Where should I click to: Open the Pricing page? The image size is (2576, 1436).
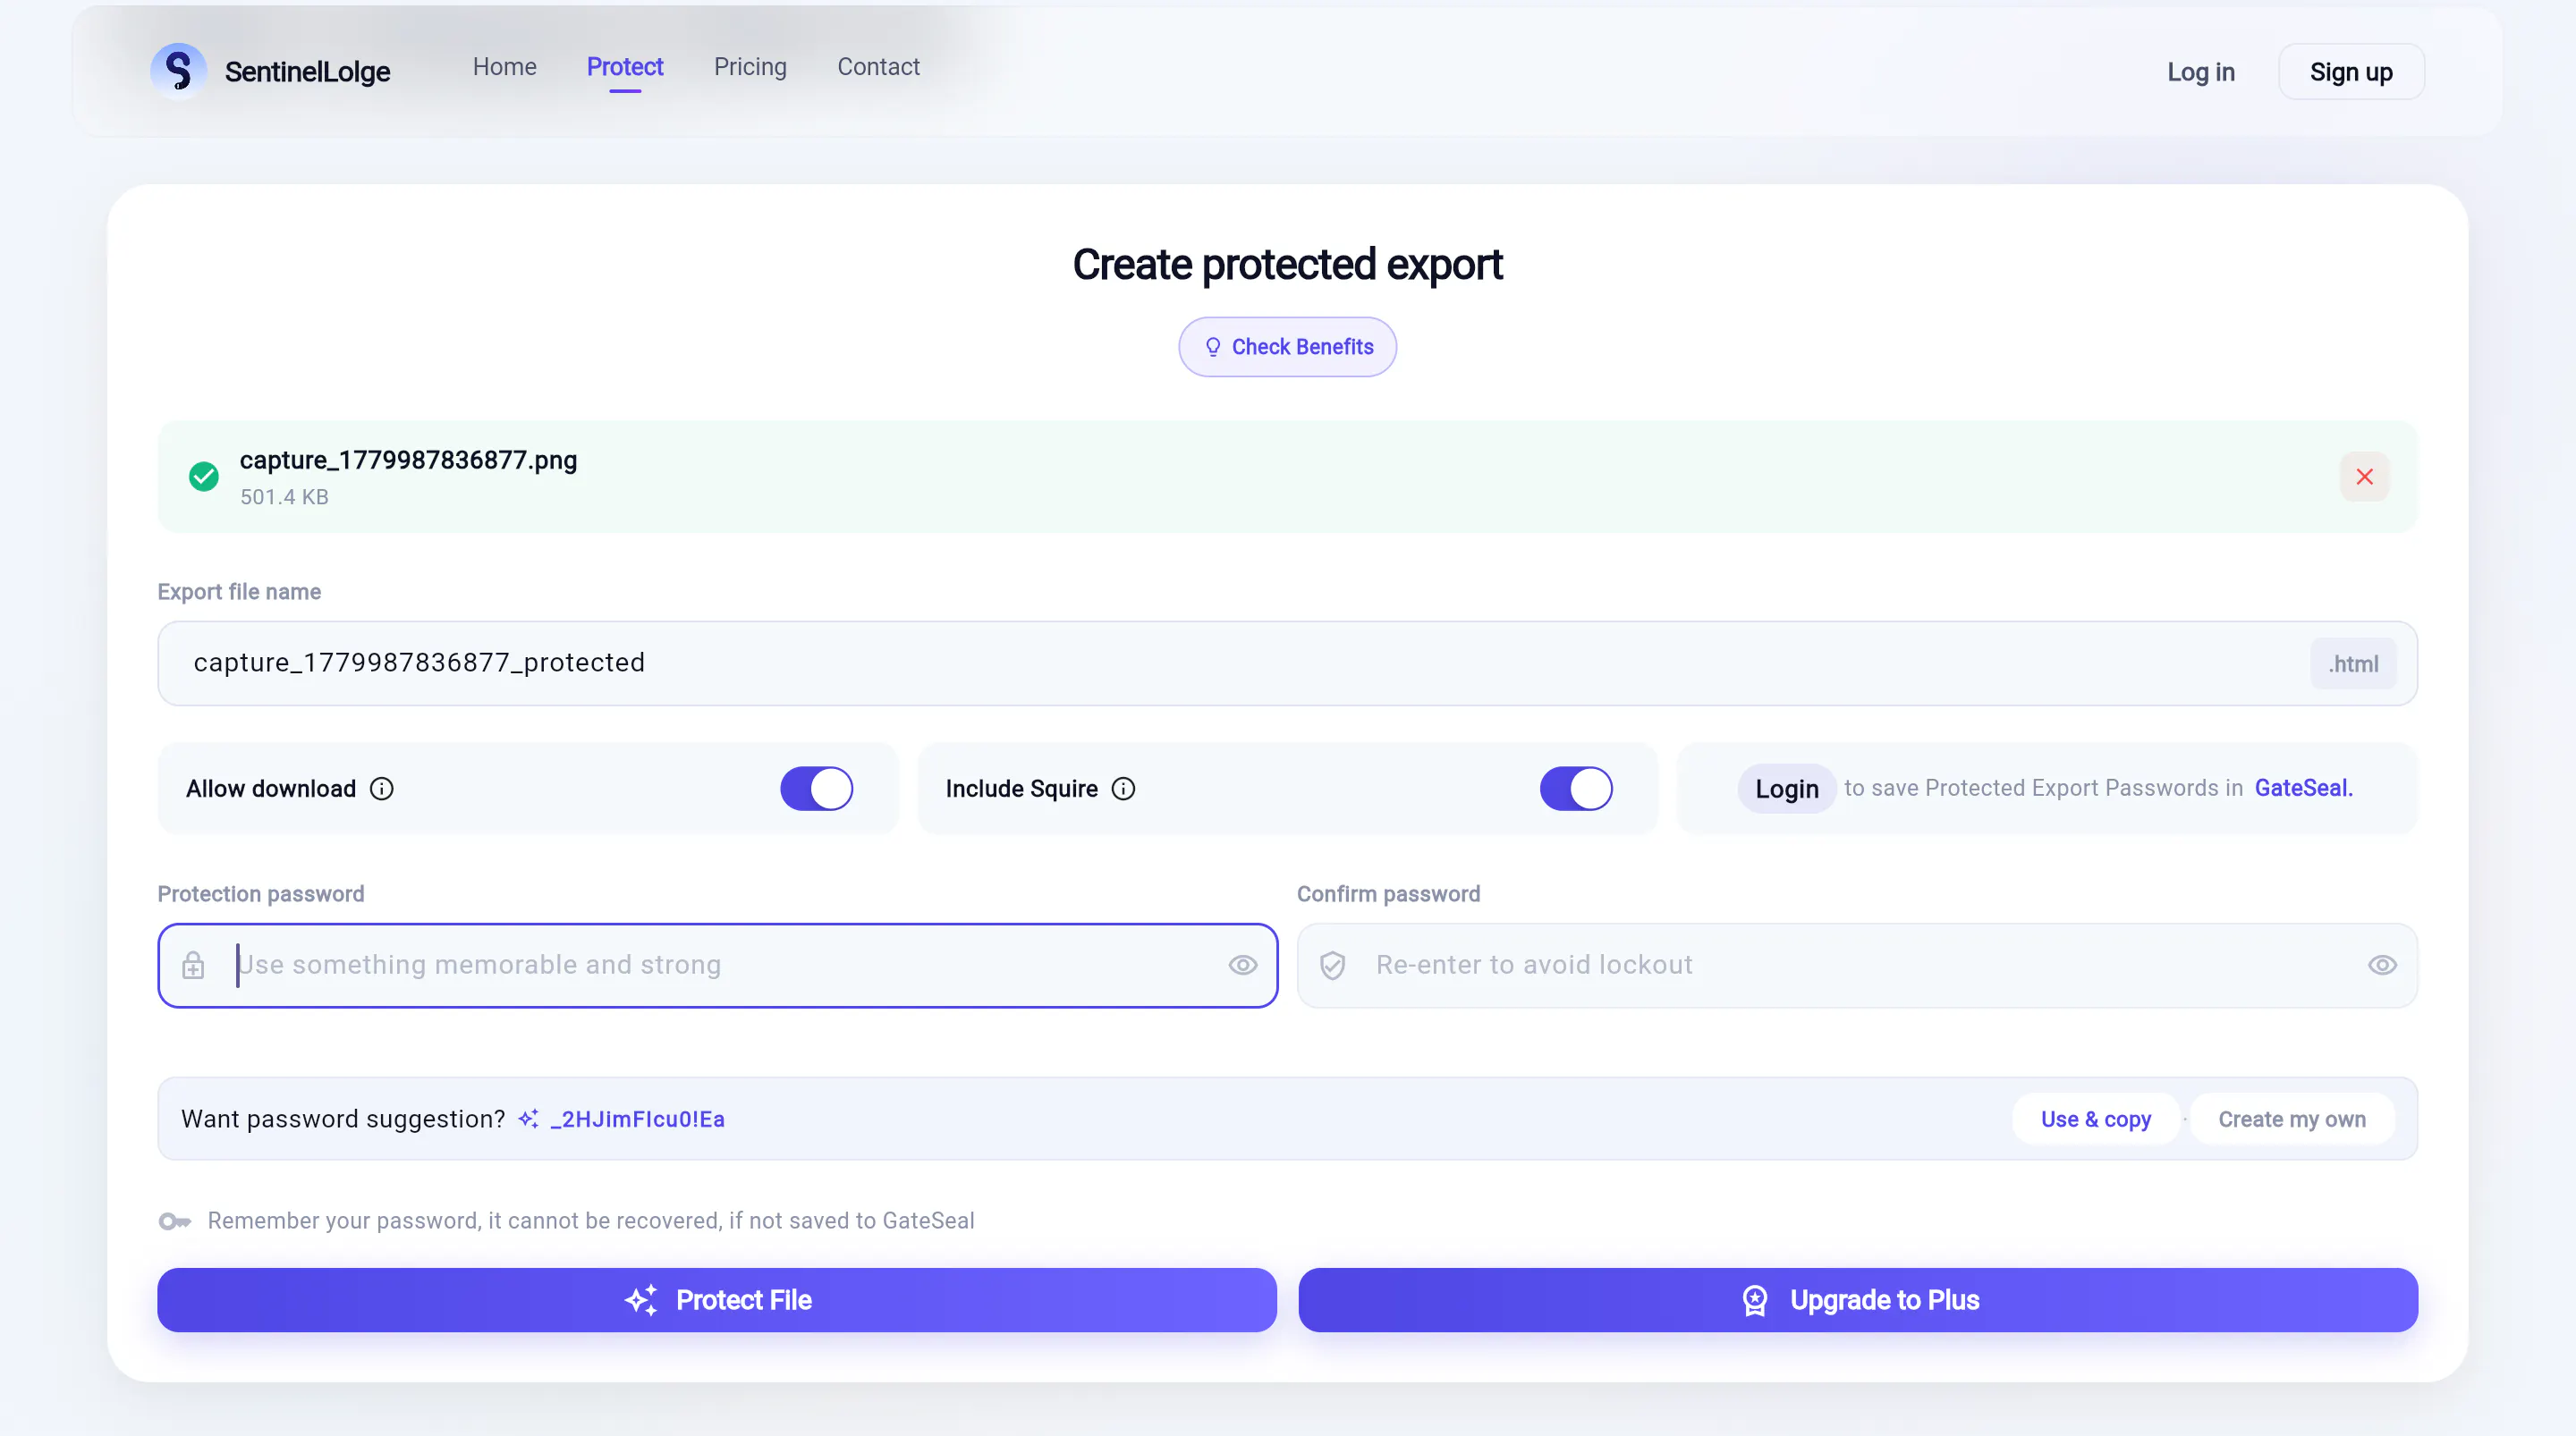[750, 67]
